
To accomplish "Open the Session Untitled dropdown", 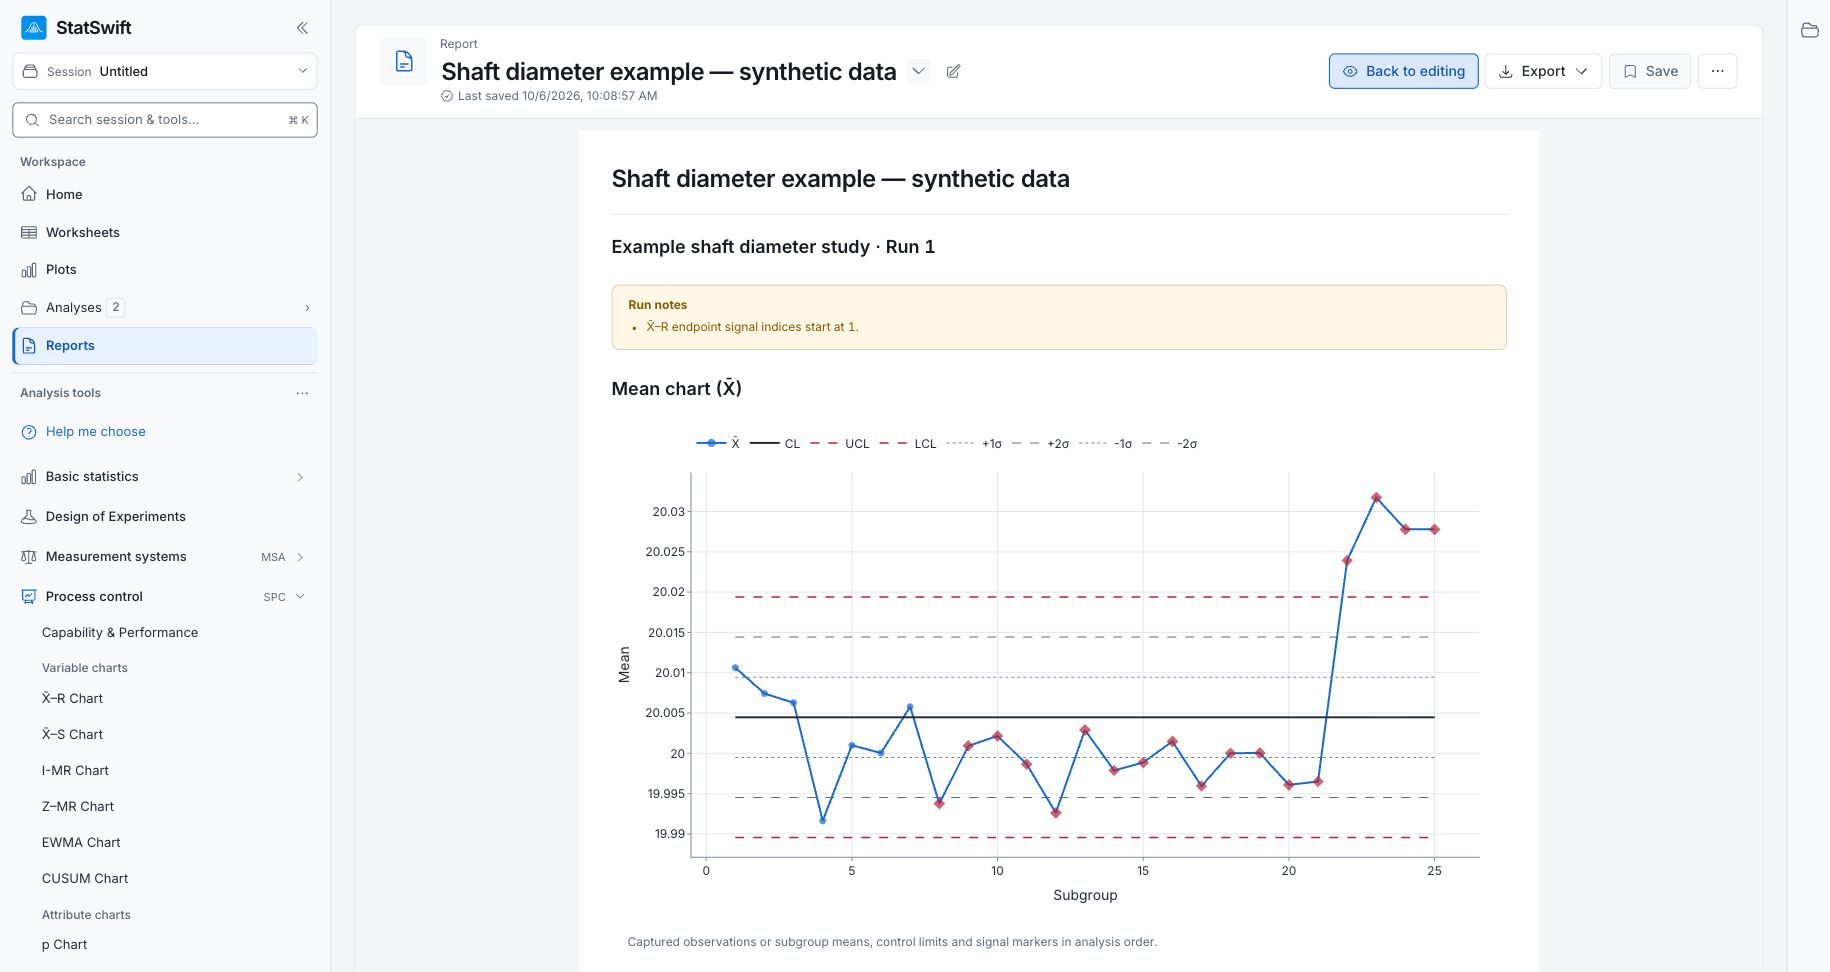I will click(165, 71).
